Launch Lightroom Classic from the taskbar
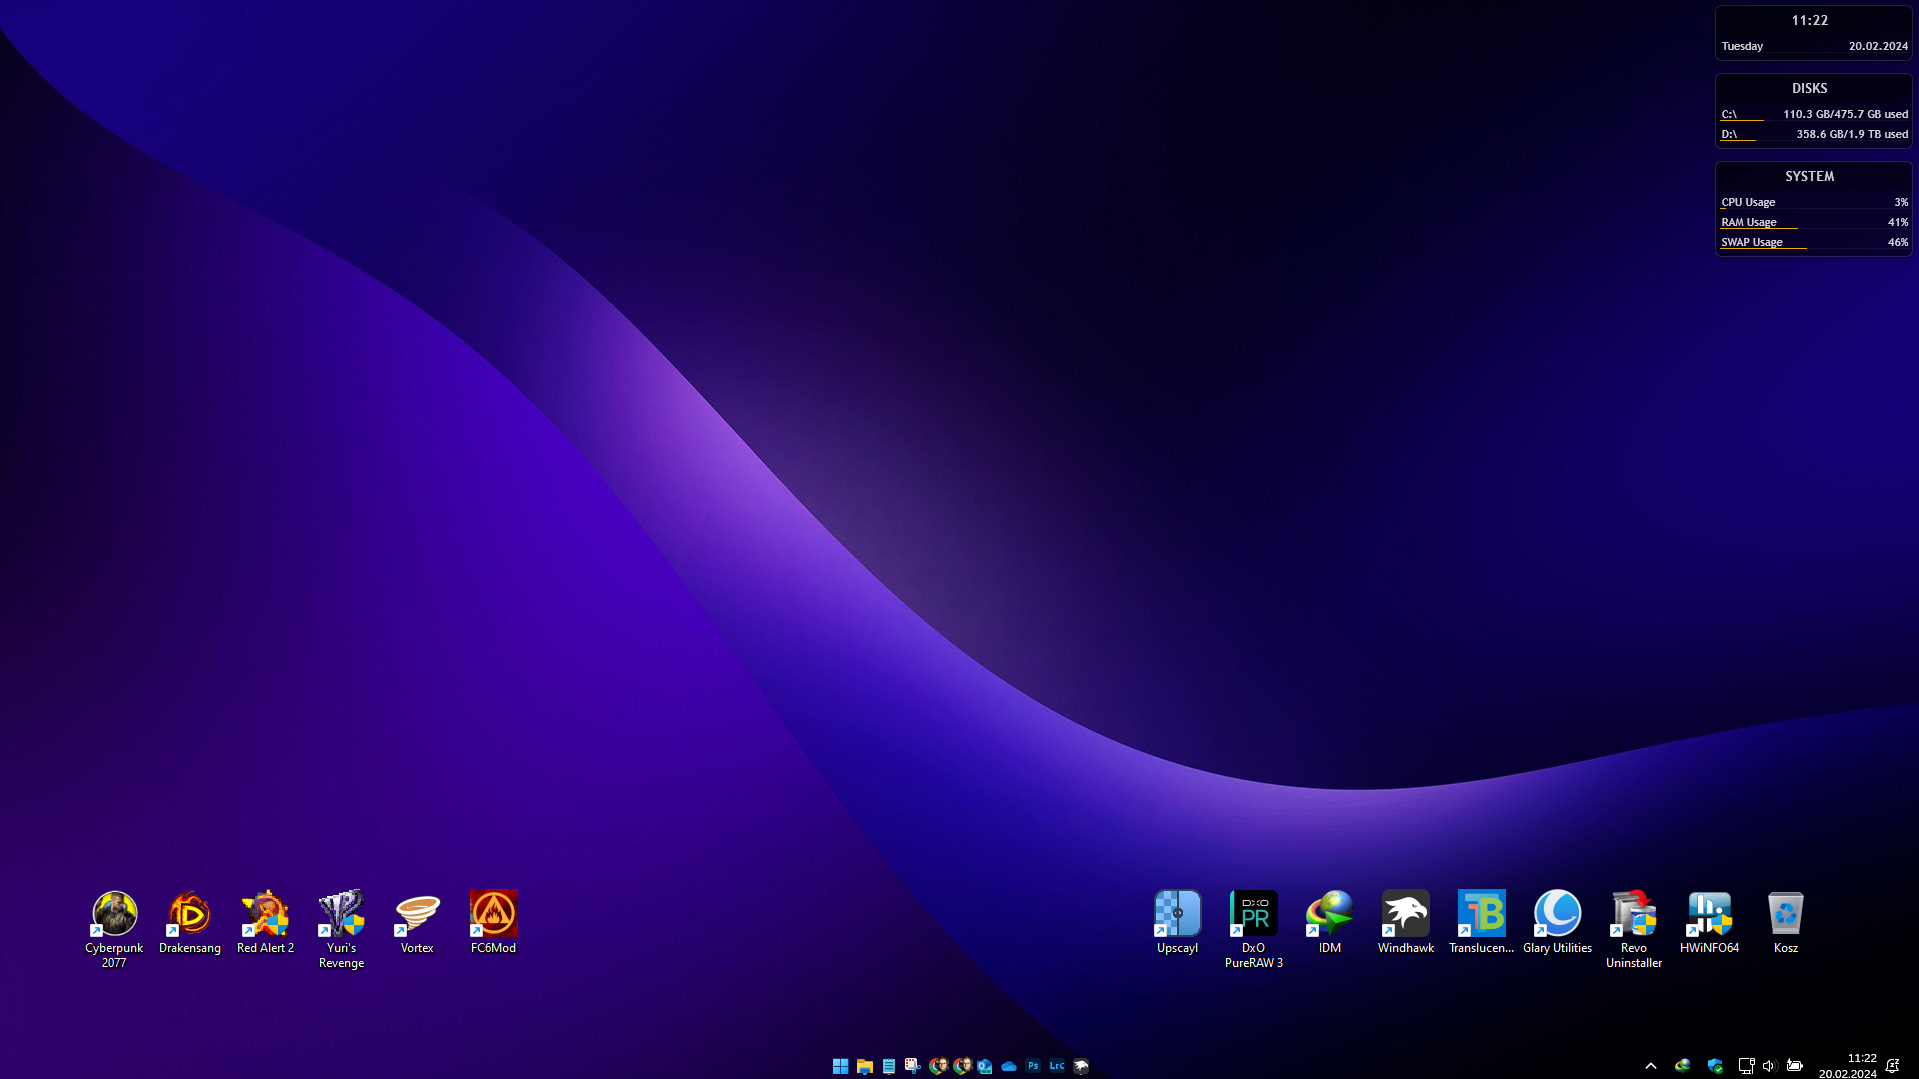This screenshot has height=1079, width=1919. [1057, 1066]
